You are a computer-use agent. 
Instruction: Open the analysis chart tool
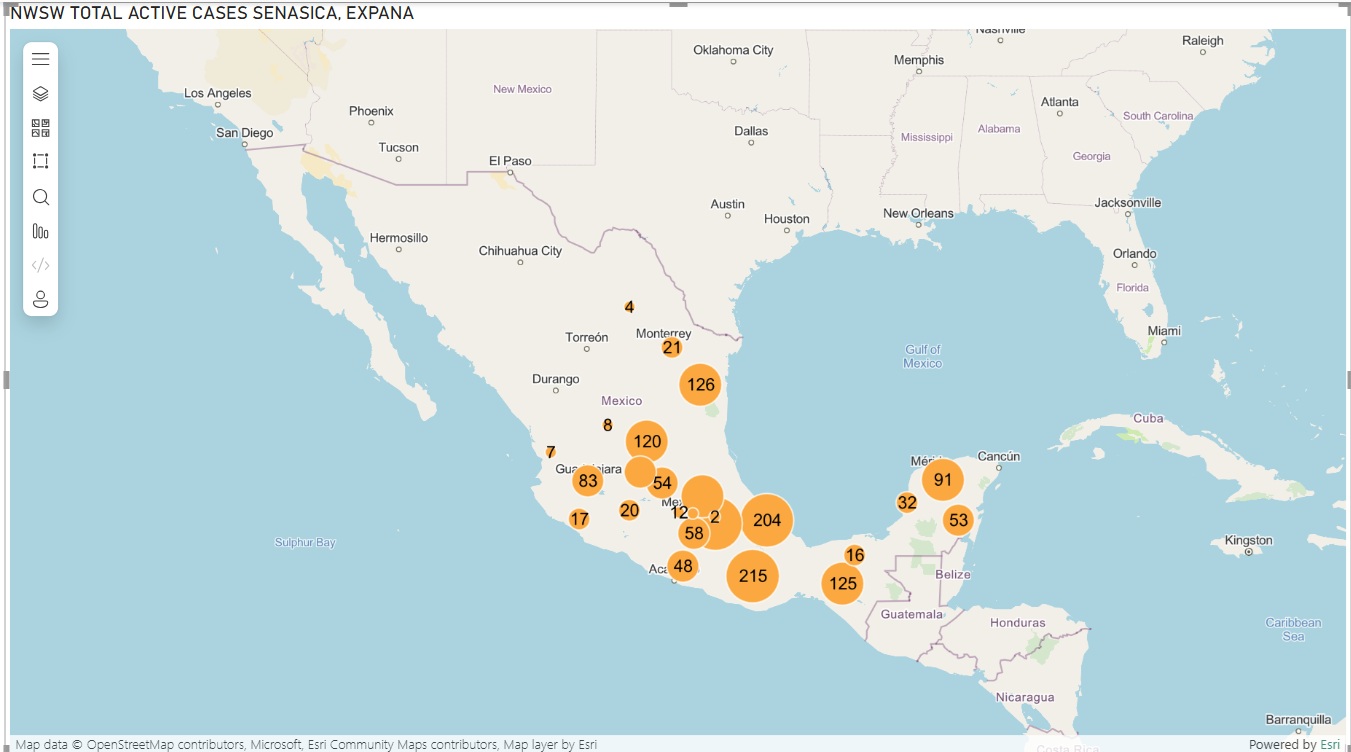(41, 231)
